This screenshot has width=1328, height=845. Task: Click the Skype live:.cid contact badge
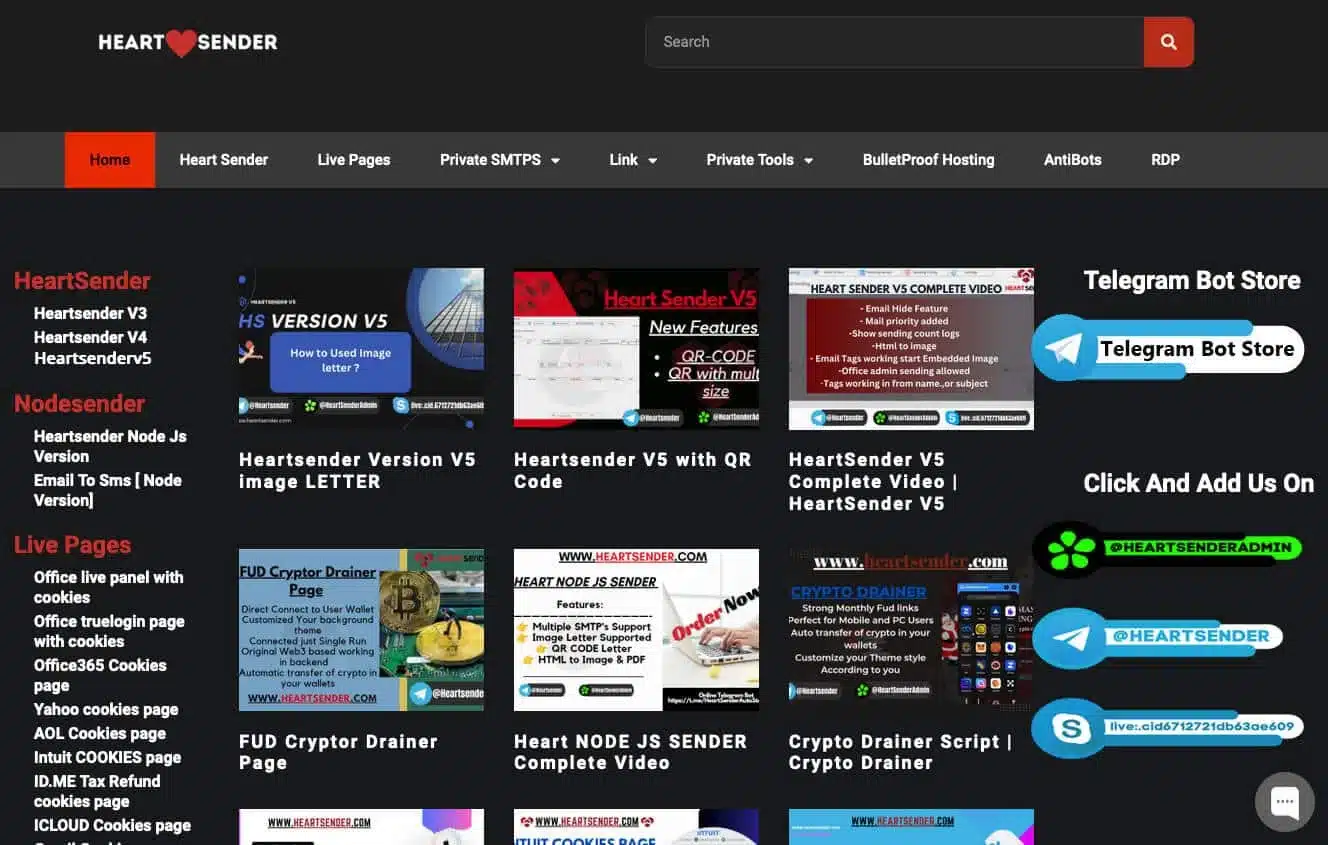(1168, 727)
